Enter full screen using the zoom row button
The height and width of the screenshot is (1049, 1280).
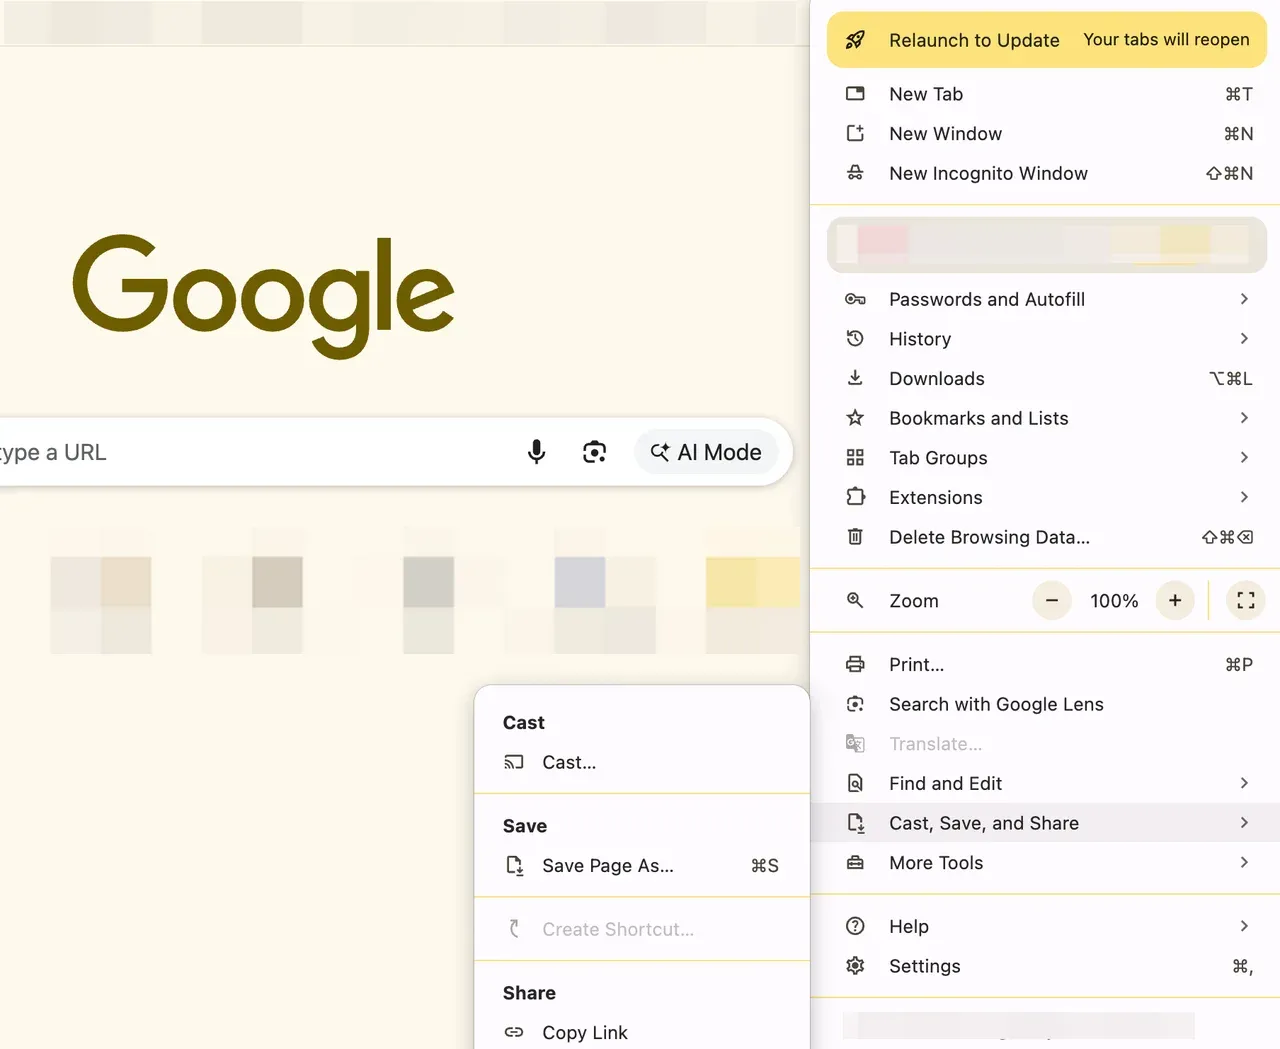1246,600
